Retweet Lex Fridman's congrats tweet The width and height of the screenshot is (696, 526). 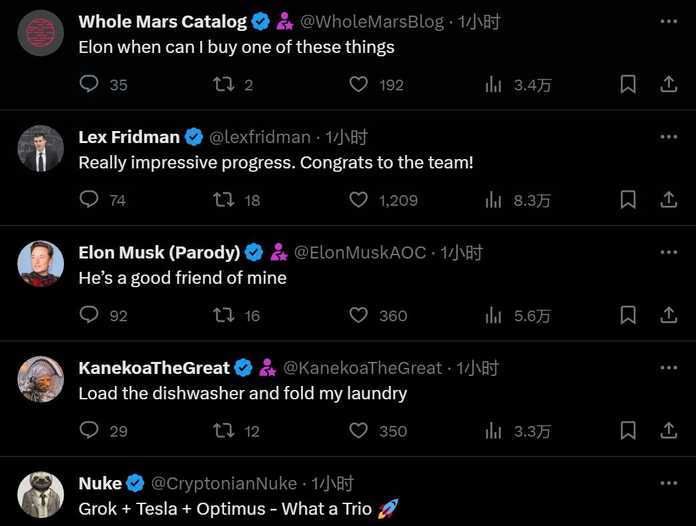tap(224, 200)
